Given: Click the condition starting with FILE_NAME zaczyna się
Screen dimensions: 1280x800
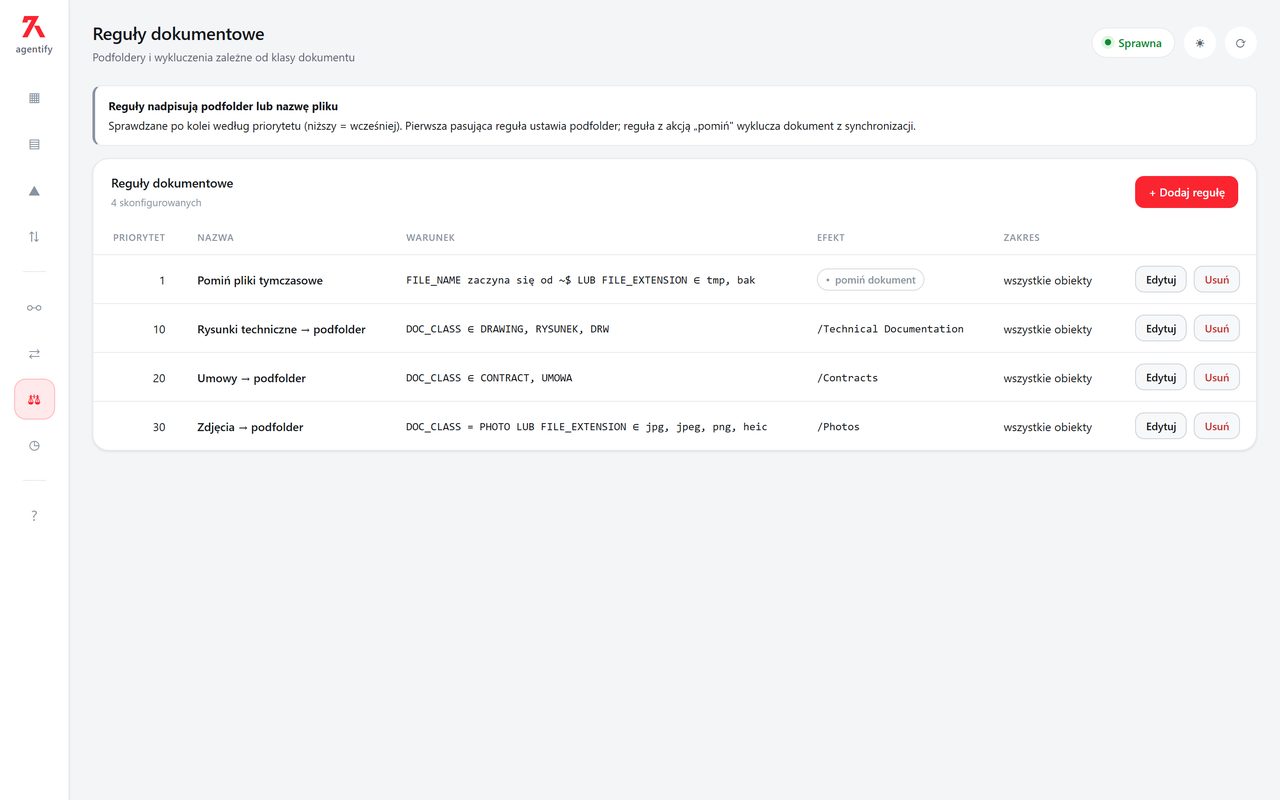Looking at the screenshot, I should (x=581, y=280).
